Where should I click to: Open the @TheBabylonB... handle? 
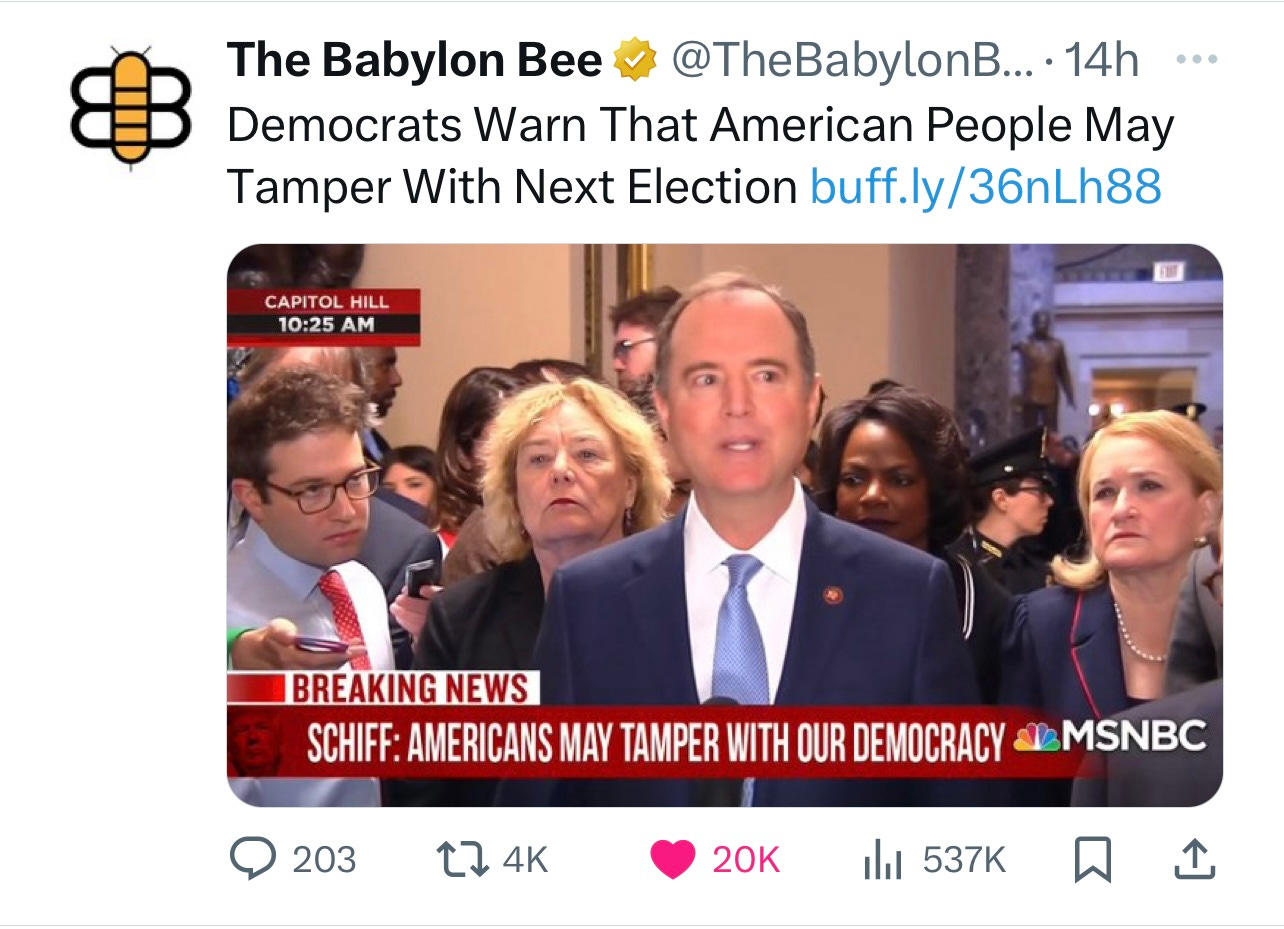pyautogui.click(x=850, y=62)
